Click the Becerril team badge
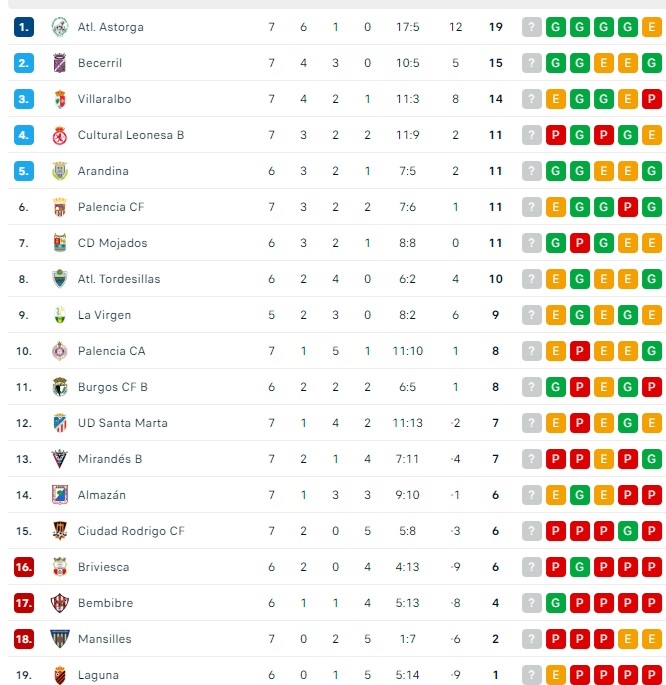This screenshot has height=685, width=666. tap(59, 63)
